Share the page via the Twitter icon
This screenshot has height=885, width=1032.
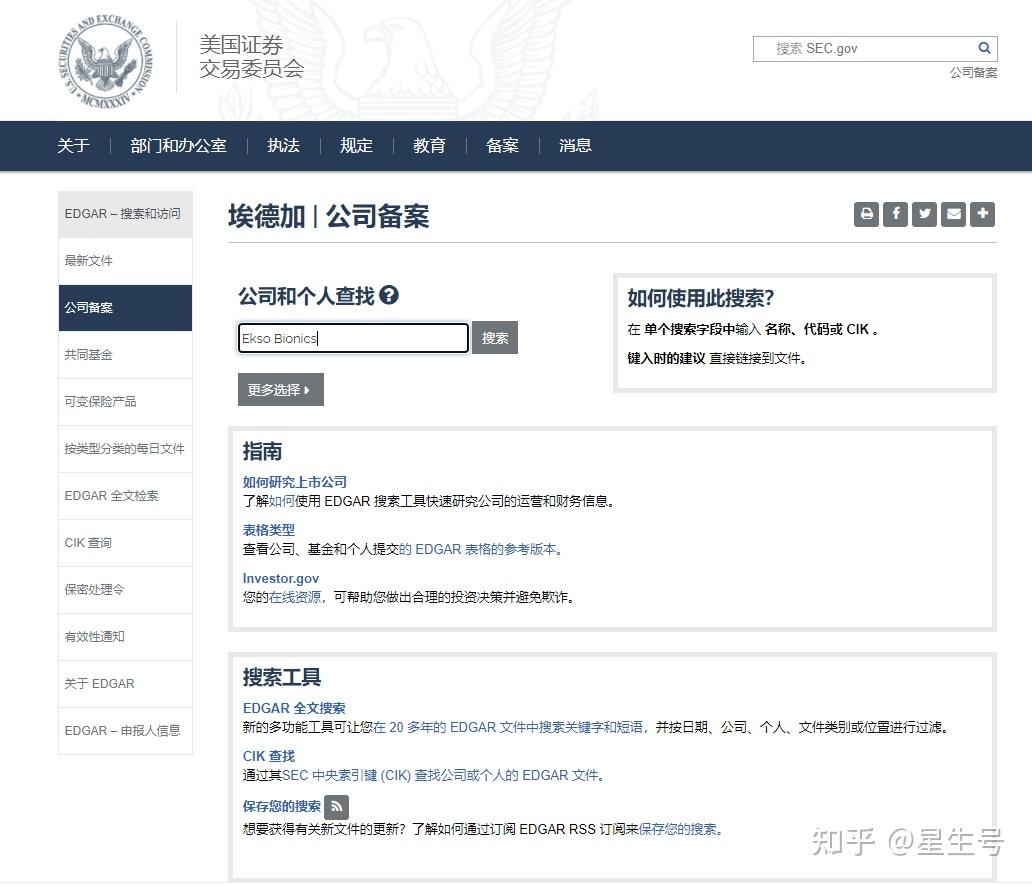pos(923,214)
